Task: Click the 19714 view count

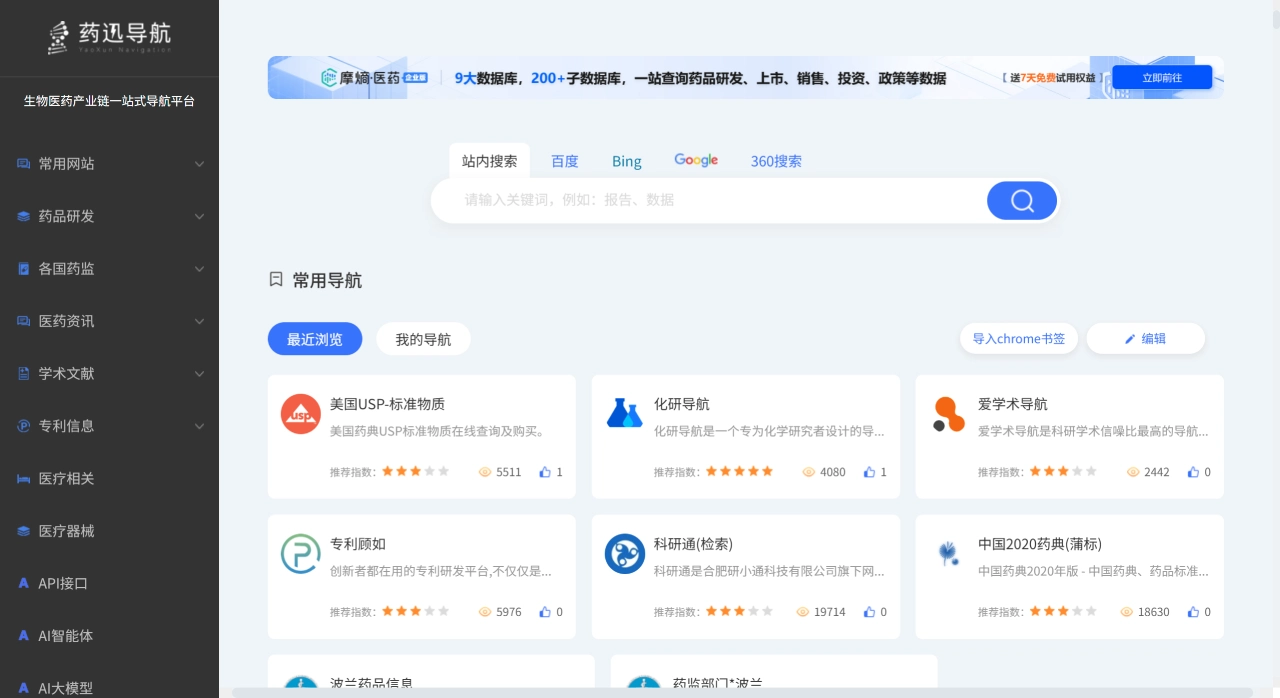Action: pyautogui.click(x=829, y=612)
